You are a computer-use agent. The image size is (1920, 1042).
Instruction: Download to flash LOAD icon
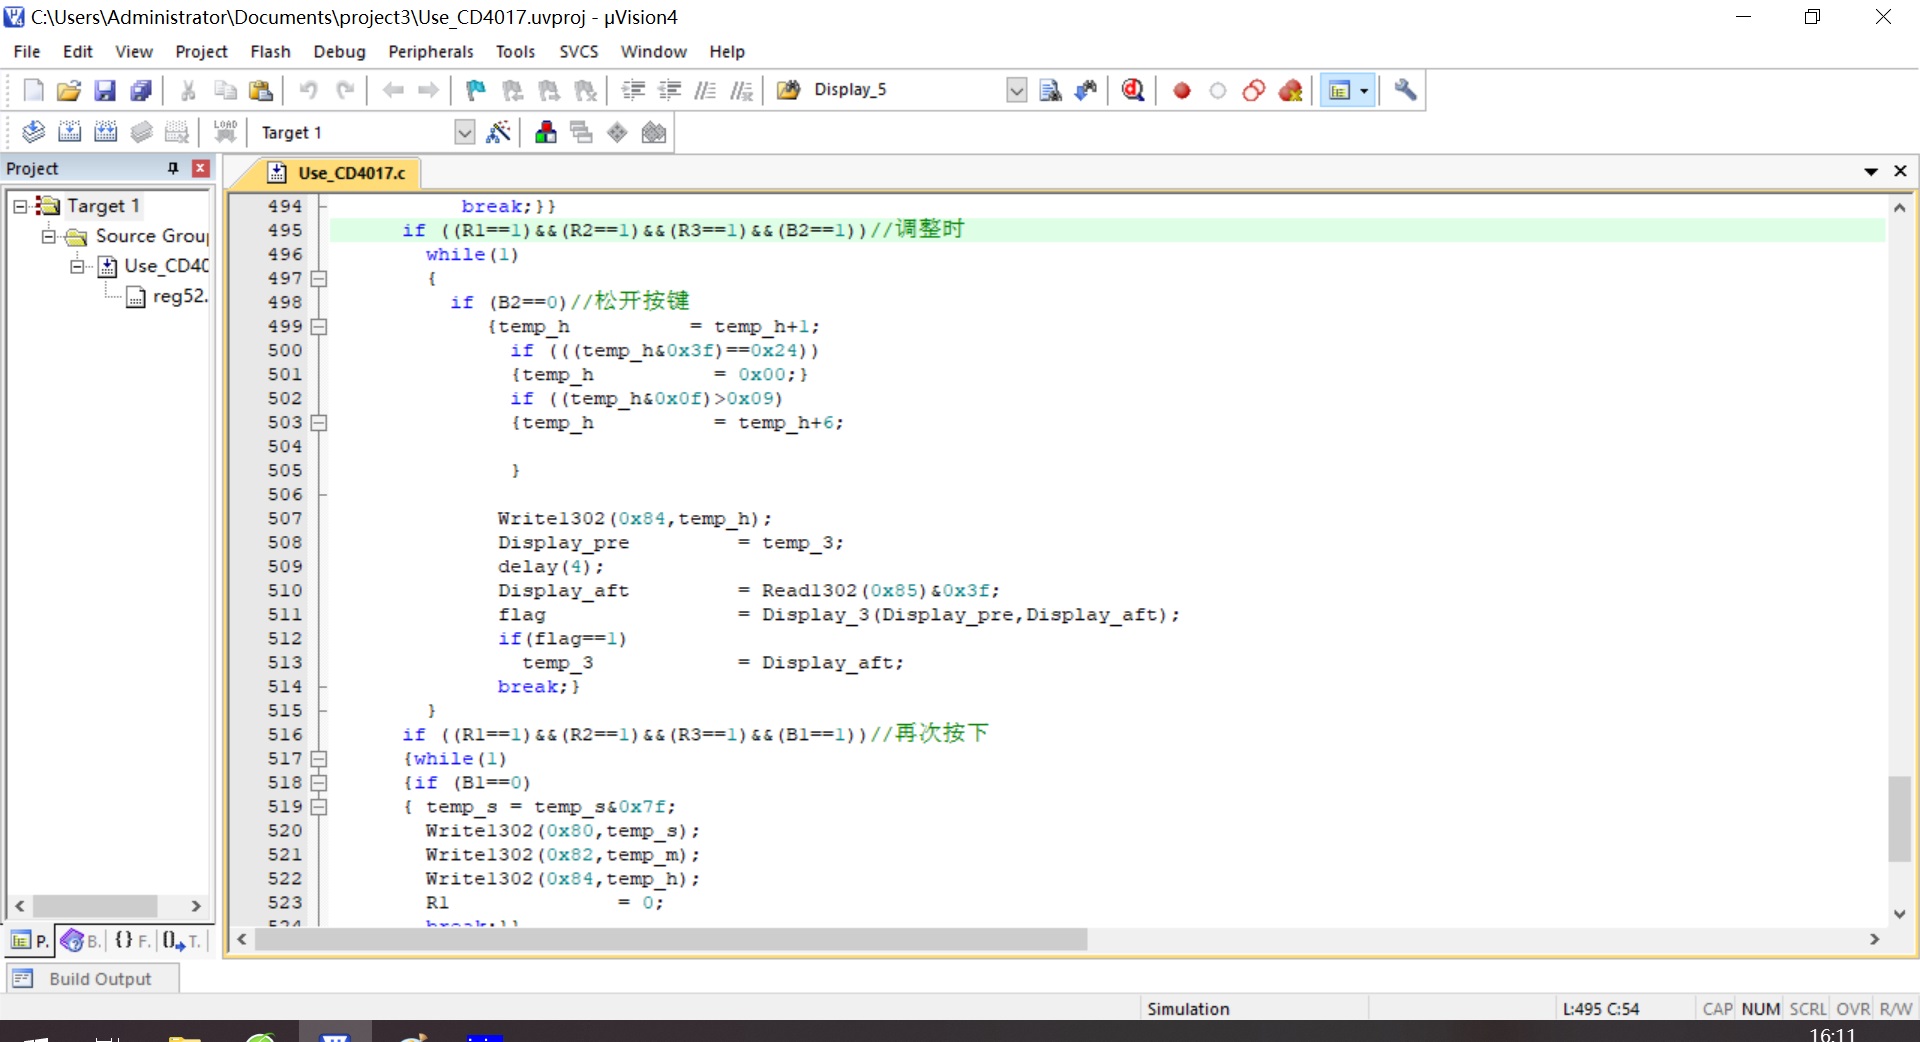click(225, 132)
